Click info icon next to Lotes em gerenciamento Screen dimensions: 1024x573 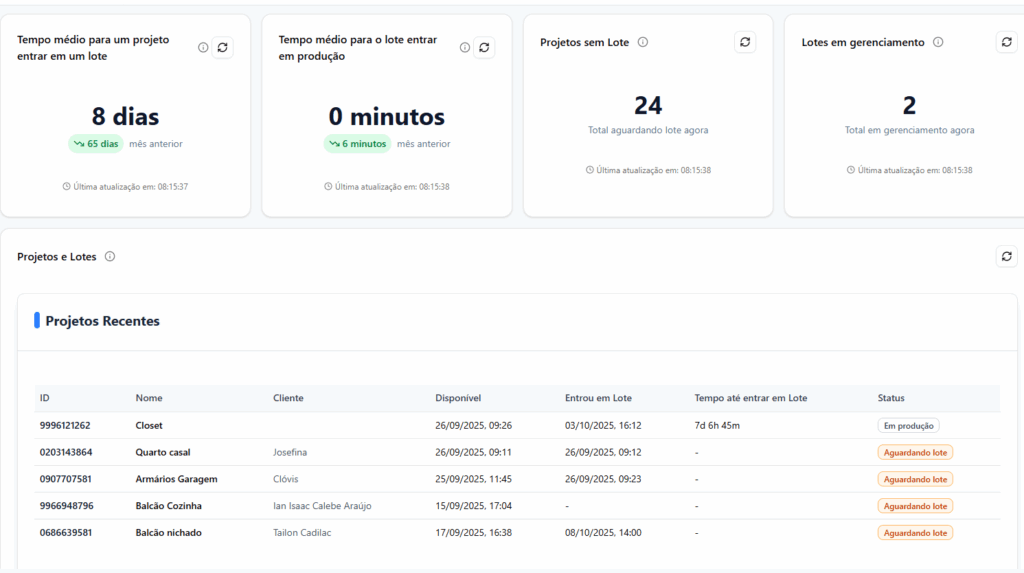(x=938, y=42)
